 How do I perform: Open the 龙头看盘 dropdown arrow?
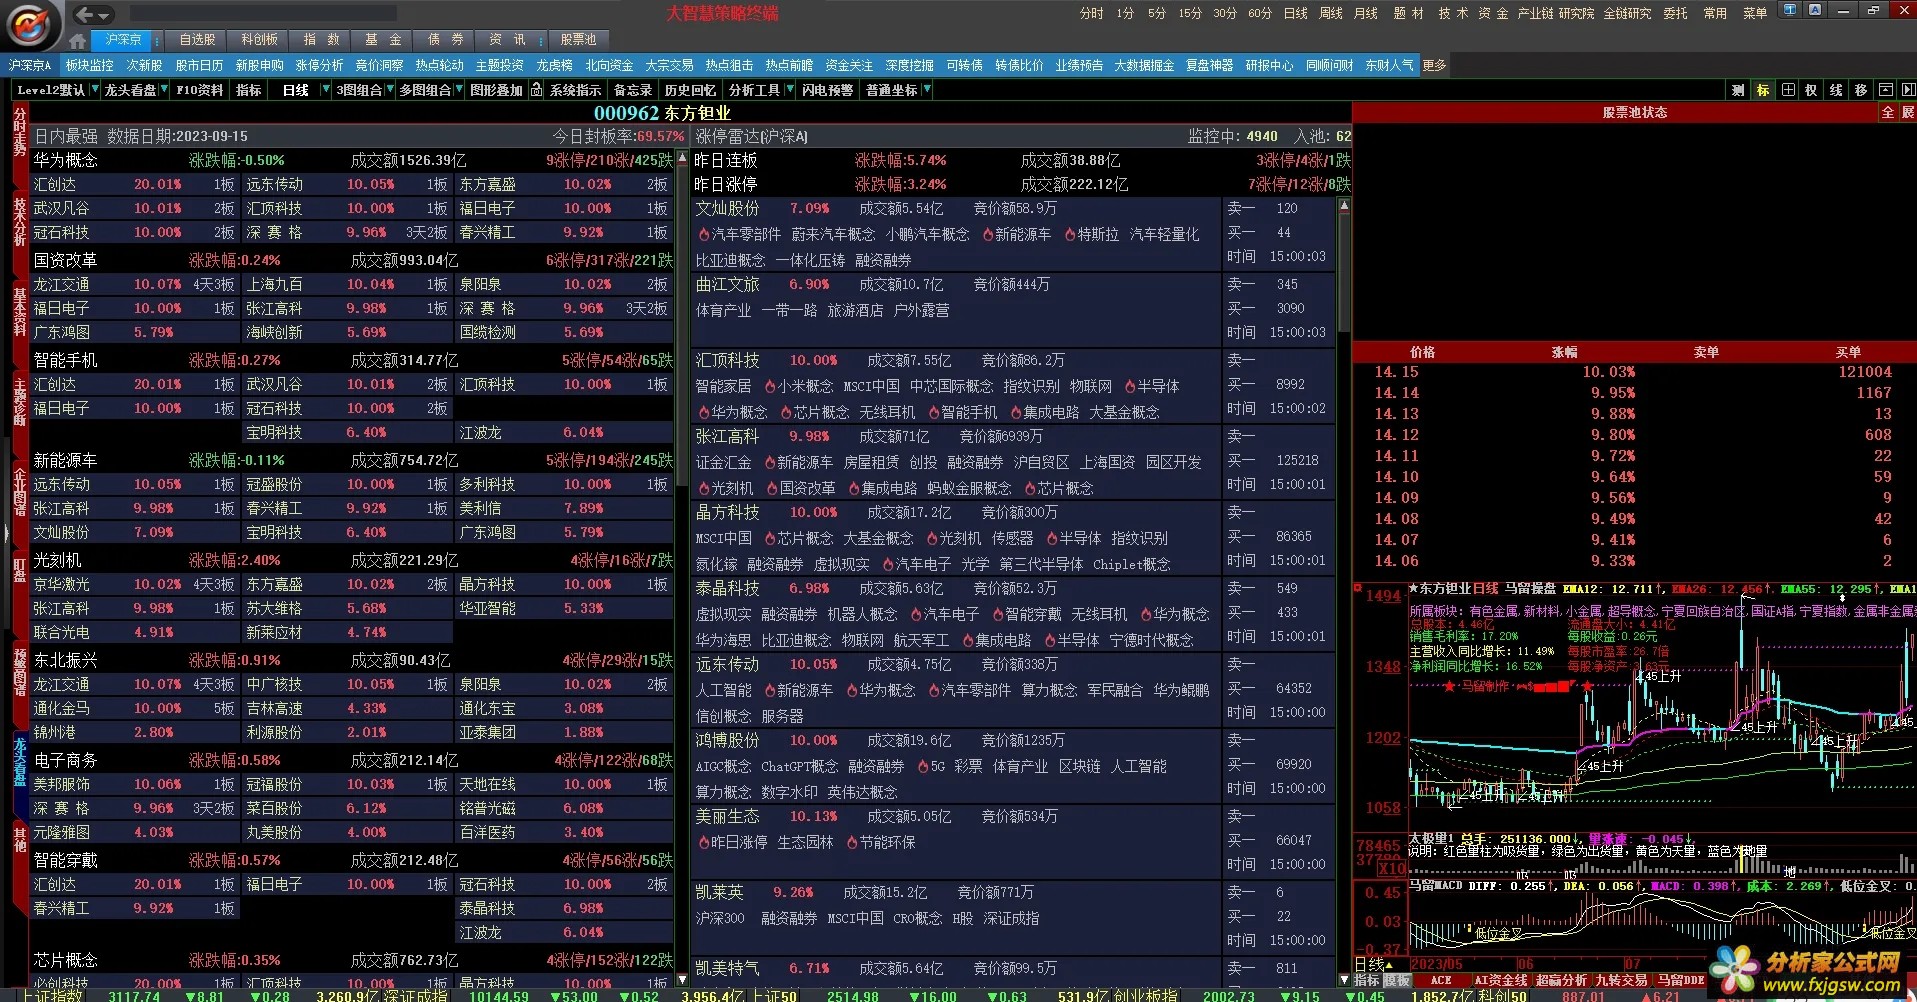(x=163, y=90)
